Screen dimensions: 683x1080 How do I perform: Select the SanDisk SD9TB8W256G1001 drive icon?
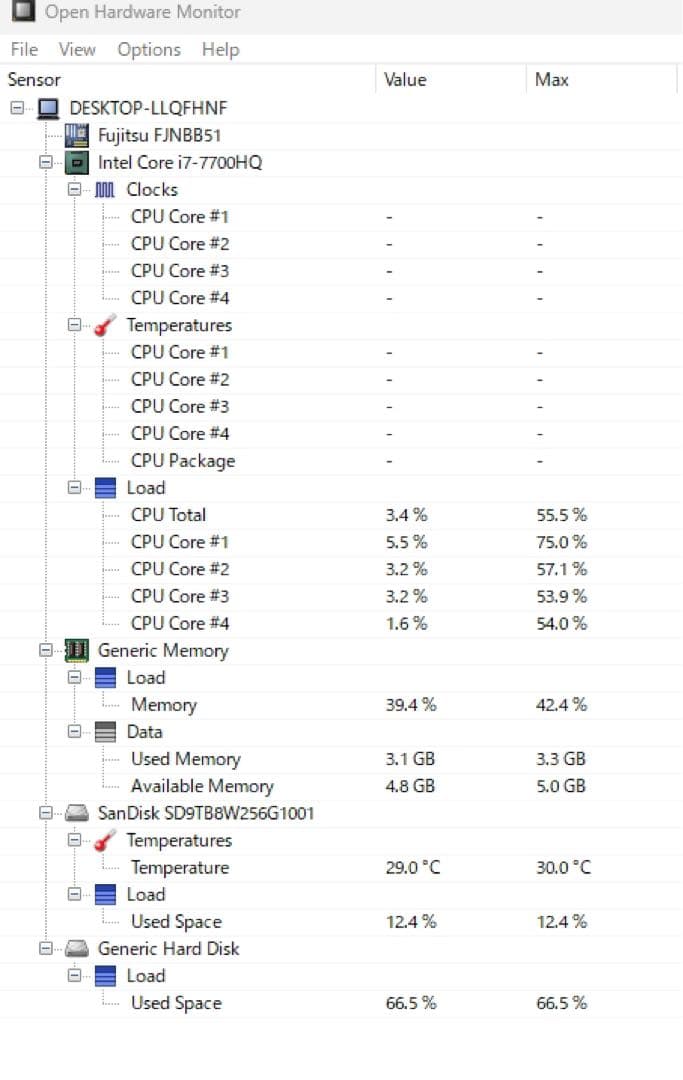click(73, 813)
